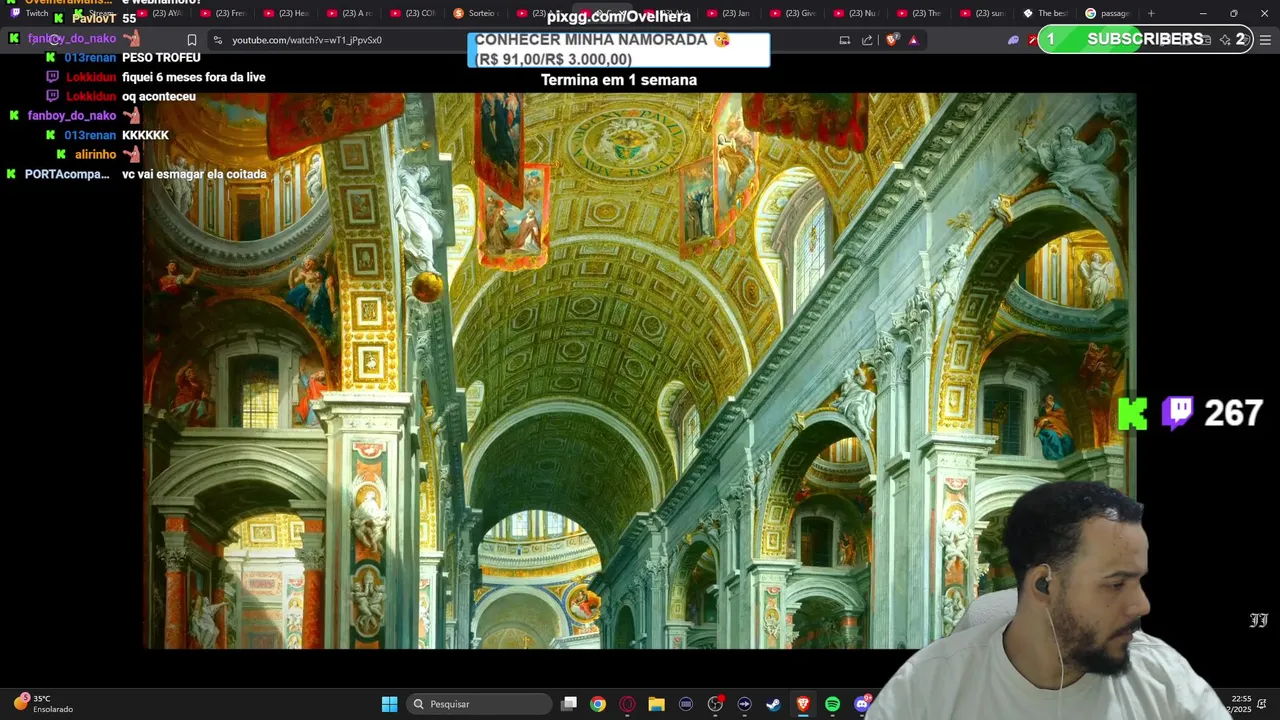Click chat message 'vc vai esmagar ela coitada'
The height and width of the screenshot is (720, 1280).
tap(194, 174)
